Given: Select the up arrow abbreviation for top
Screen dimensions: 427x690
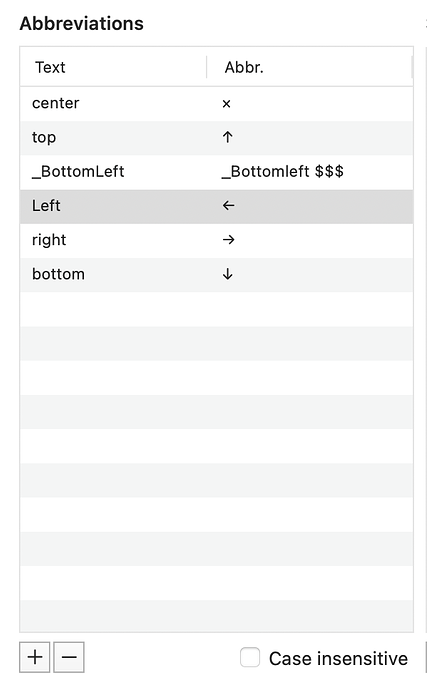Looking at the screenshot, I should pos(227,137).
